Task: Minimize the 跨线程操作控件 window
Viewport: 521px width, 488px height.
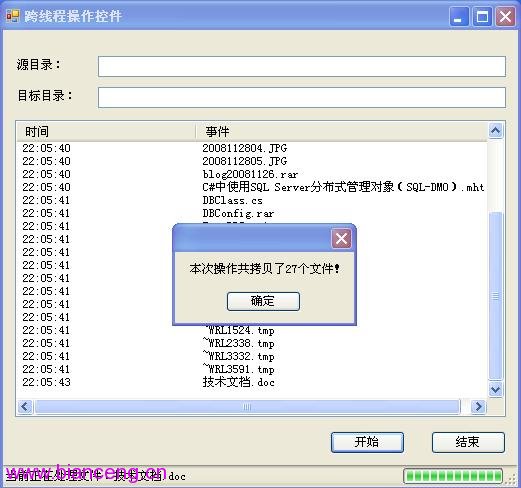Action: tap(459, 16)
